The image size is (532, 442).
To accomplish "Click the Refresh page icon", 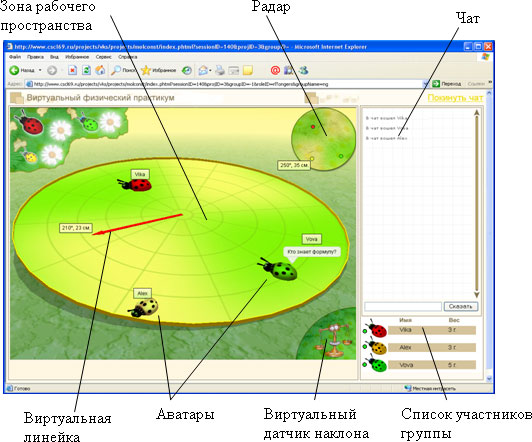I will 86,70.
